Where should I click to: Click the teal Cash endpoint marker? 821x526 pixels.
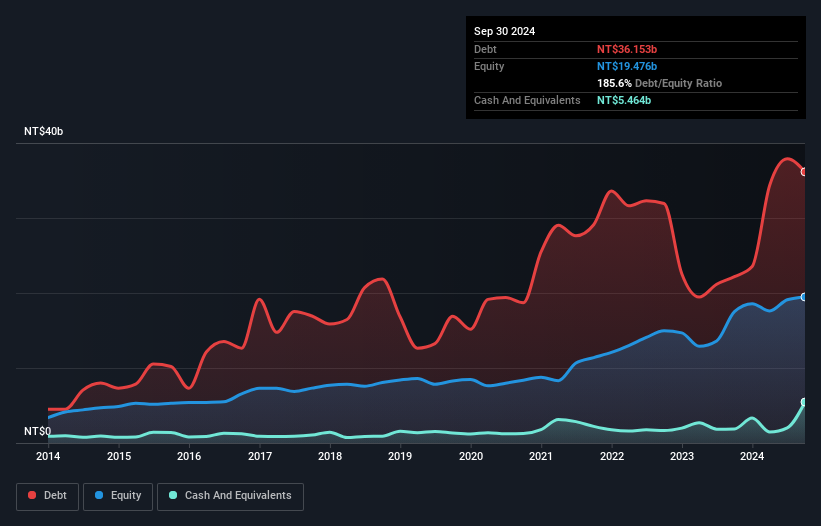pos(804,402)
